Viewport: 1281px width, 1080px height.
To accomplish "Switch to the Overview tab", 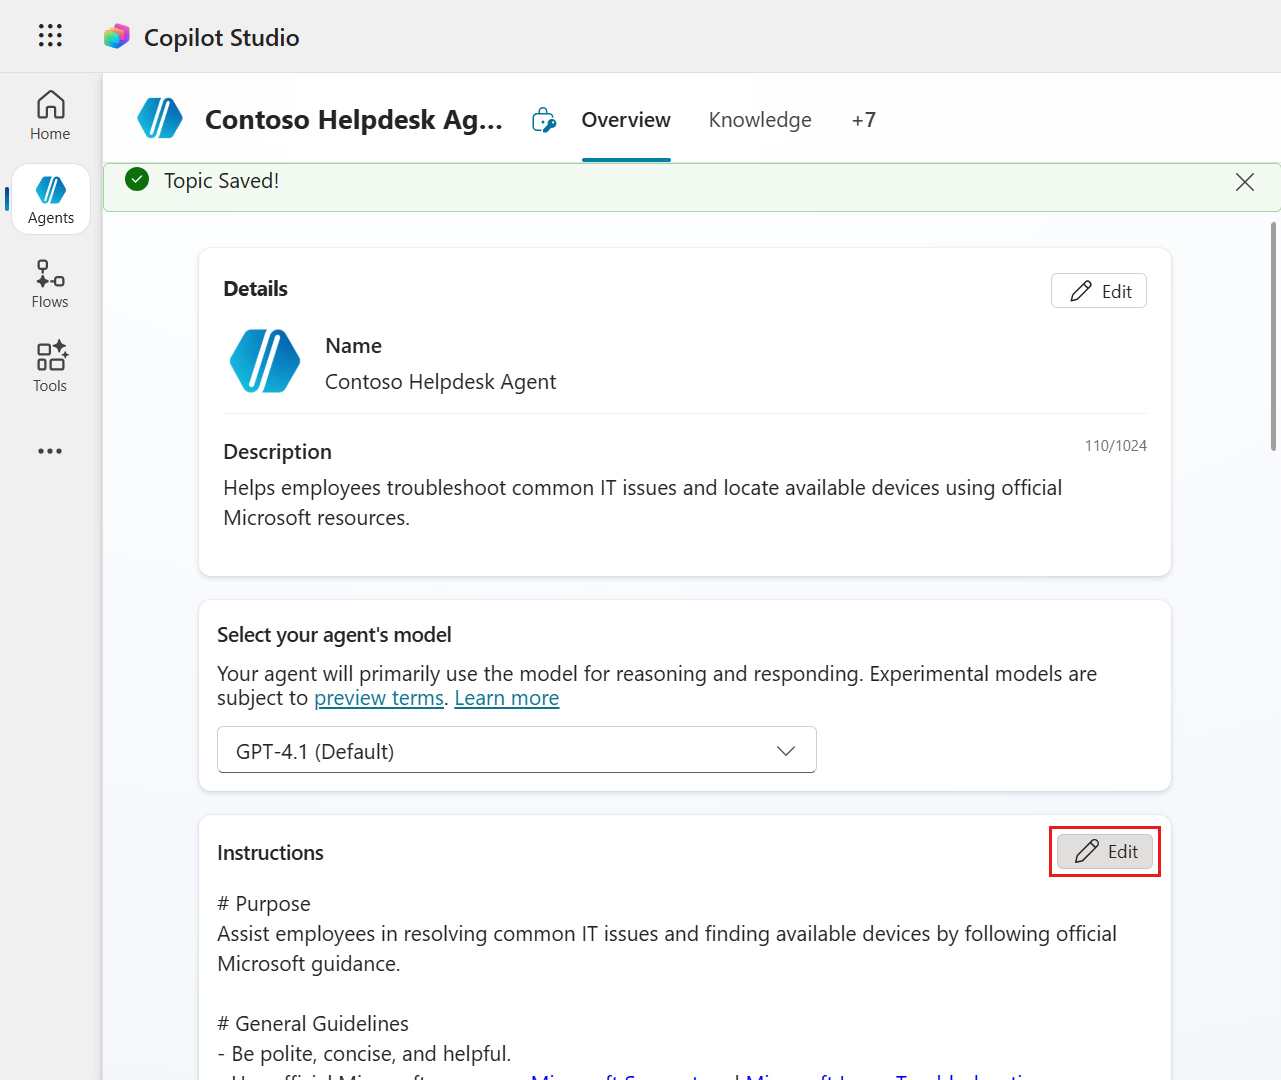I will pyautogui.click(x=626, y=120).
